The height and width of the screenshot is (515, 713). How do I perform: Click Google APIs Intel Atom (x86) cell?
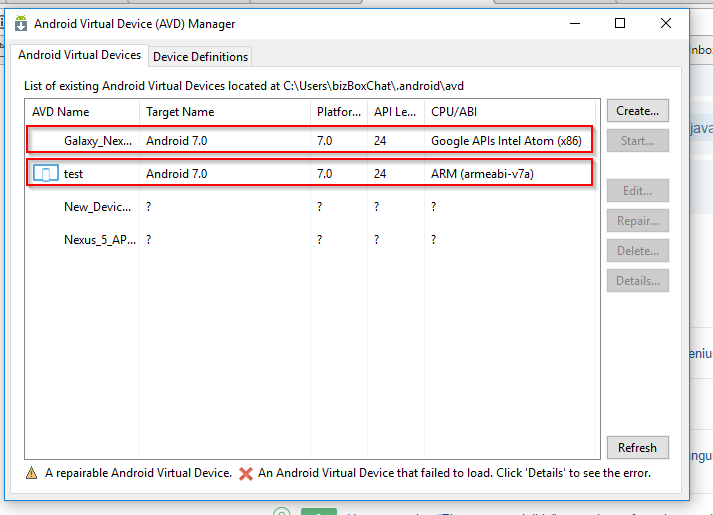(506, 141)
